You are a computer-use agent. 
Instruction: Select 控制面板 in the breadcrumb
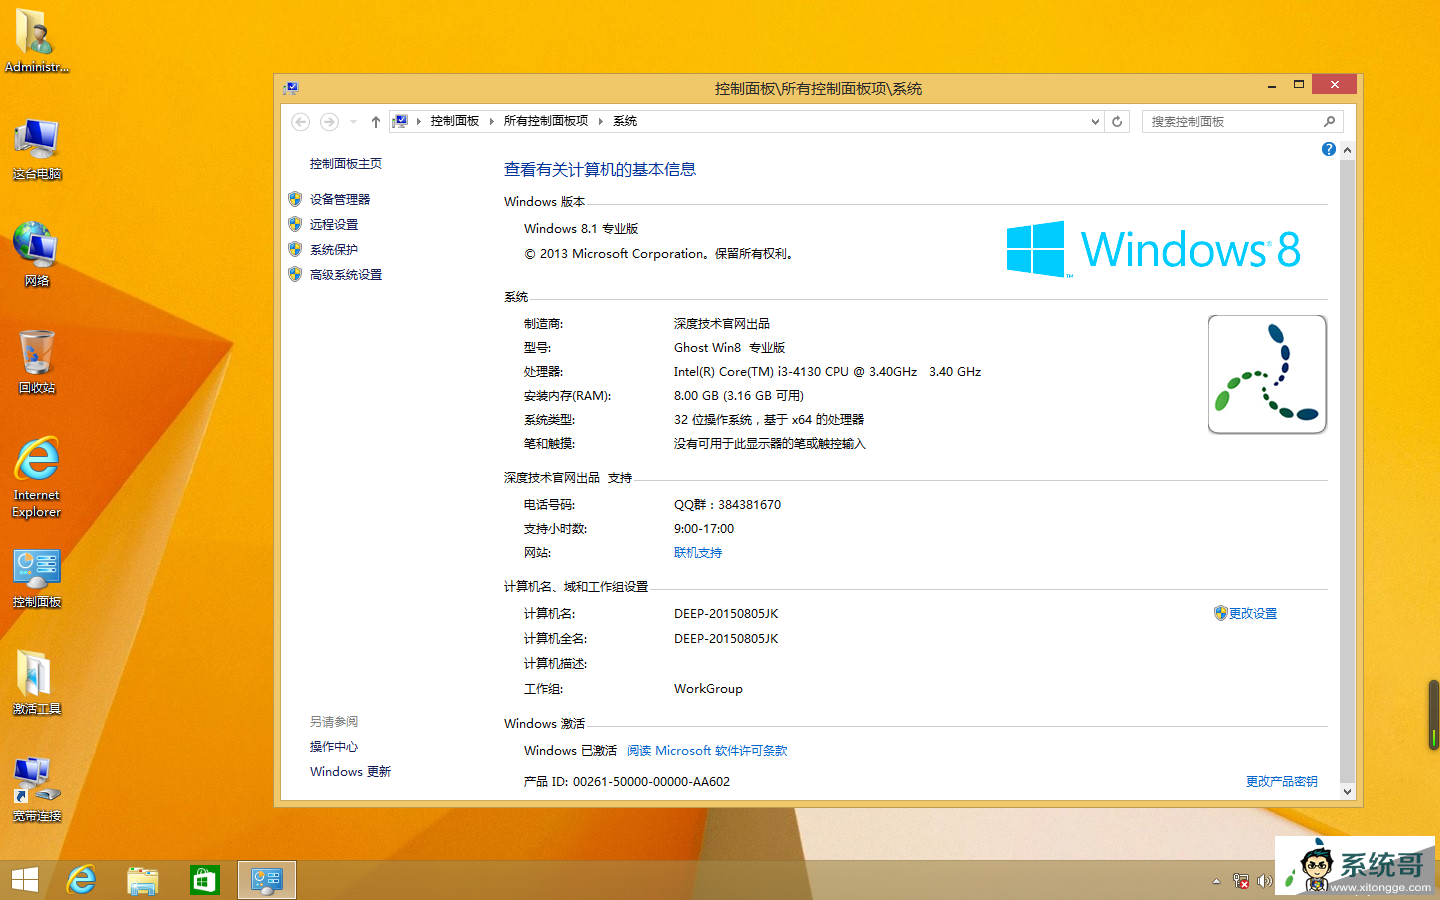pos(455,121)
